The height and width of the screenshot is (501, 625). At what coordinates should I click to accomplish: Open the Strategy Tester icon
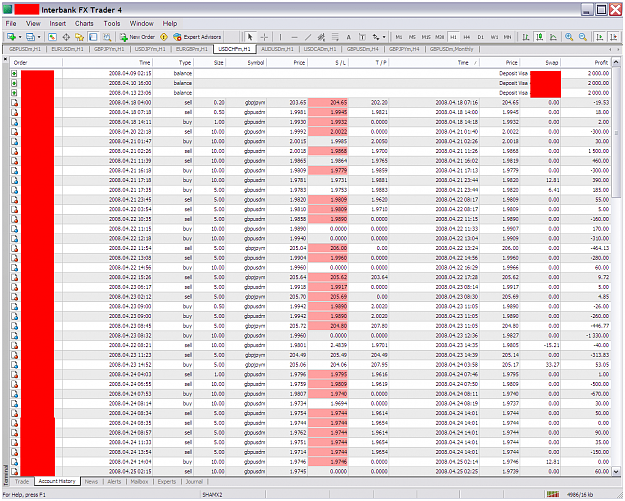click(x=107, y=37)
